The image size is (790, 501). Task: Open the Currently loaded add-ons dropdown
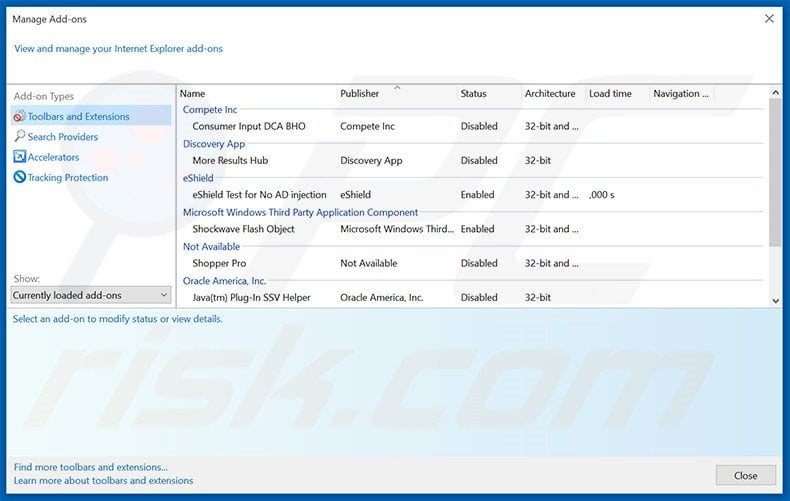click(91, 295)
